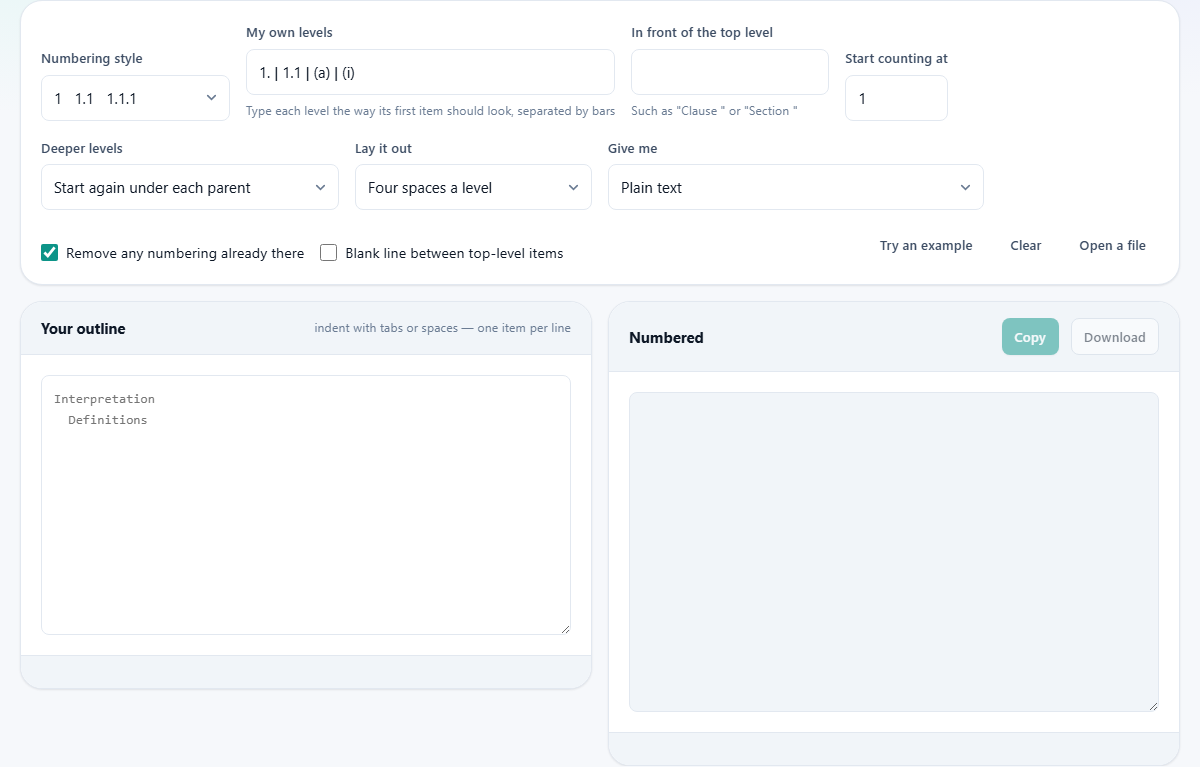This screenshot has height=767, width=1200.
Task: Click the My own levels label
Action: click(x=289, y=33)
